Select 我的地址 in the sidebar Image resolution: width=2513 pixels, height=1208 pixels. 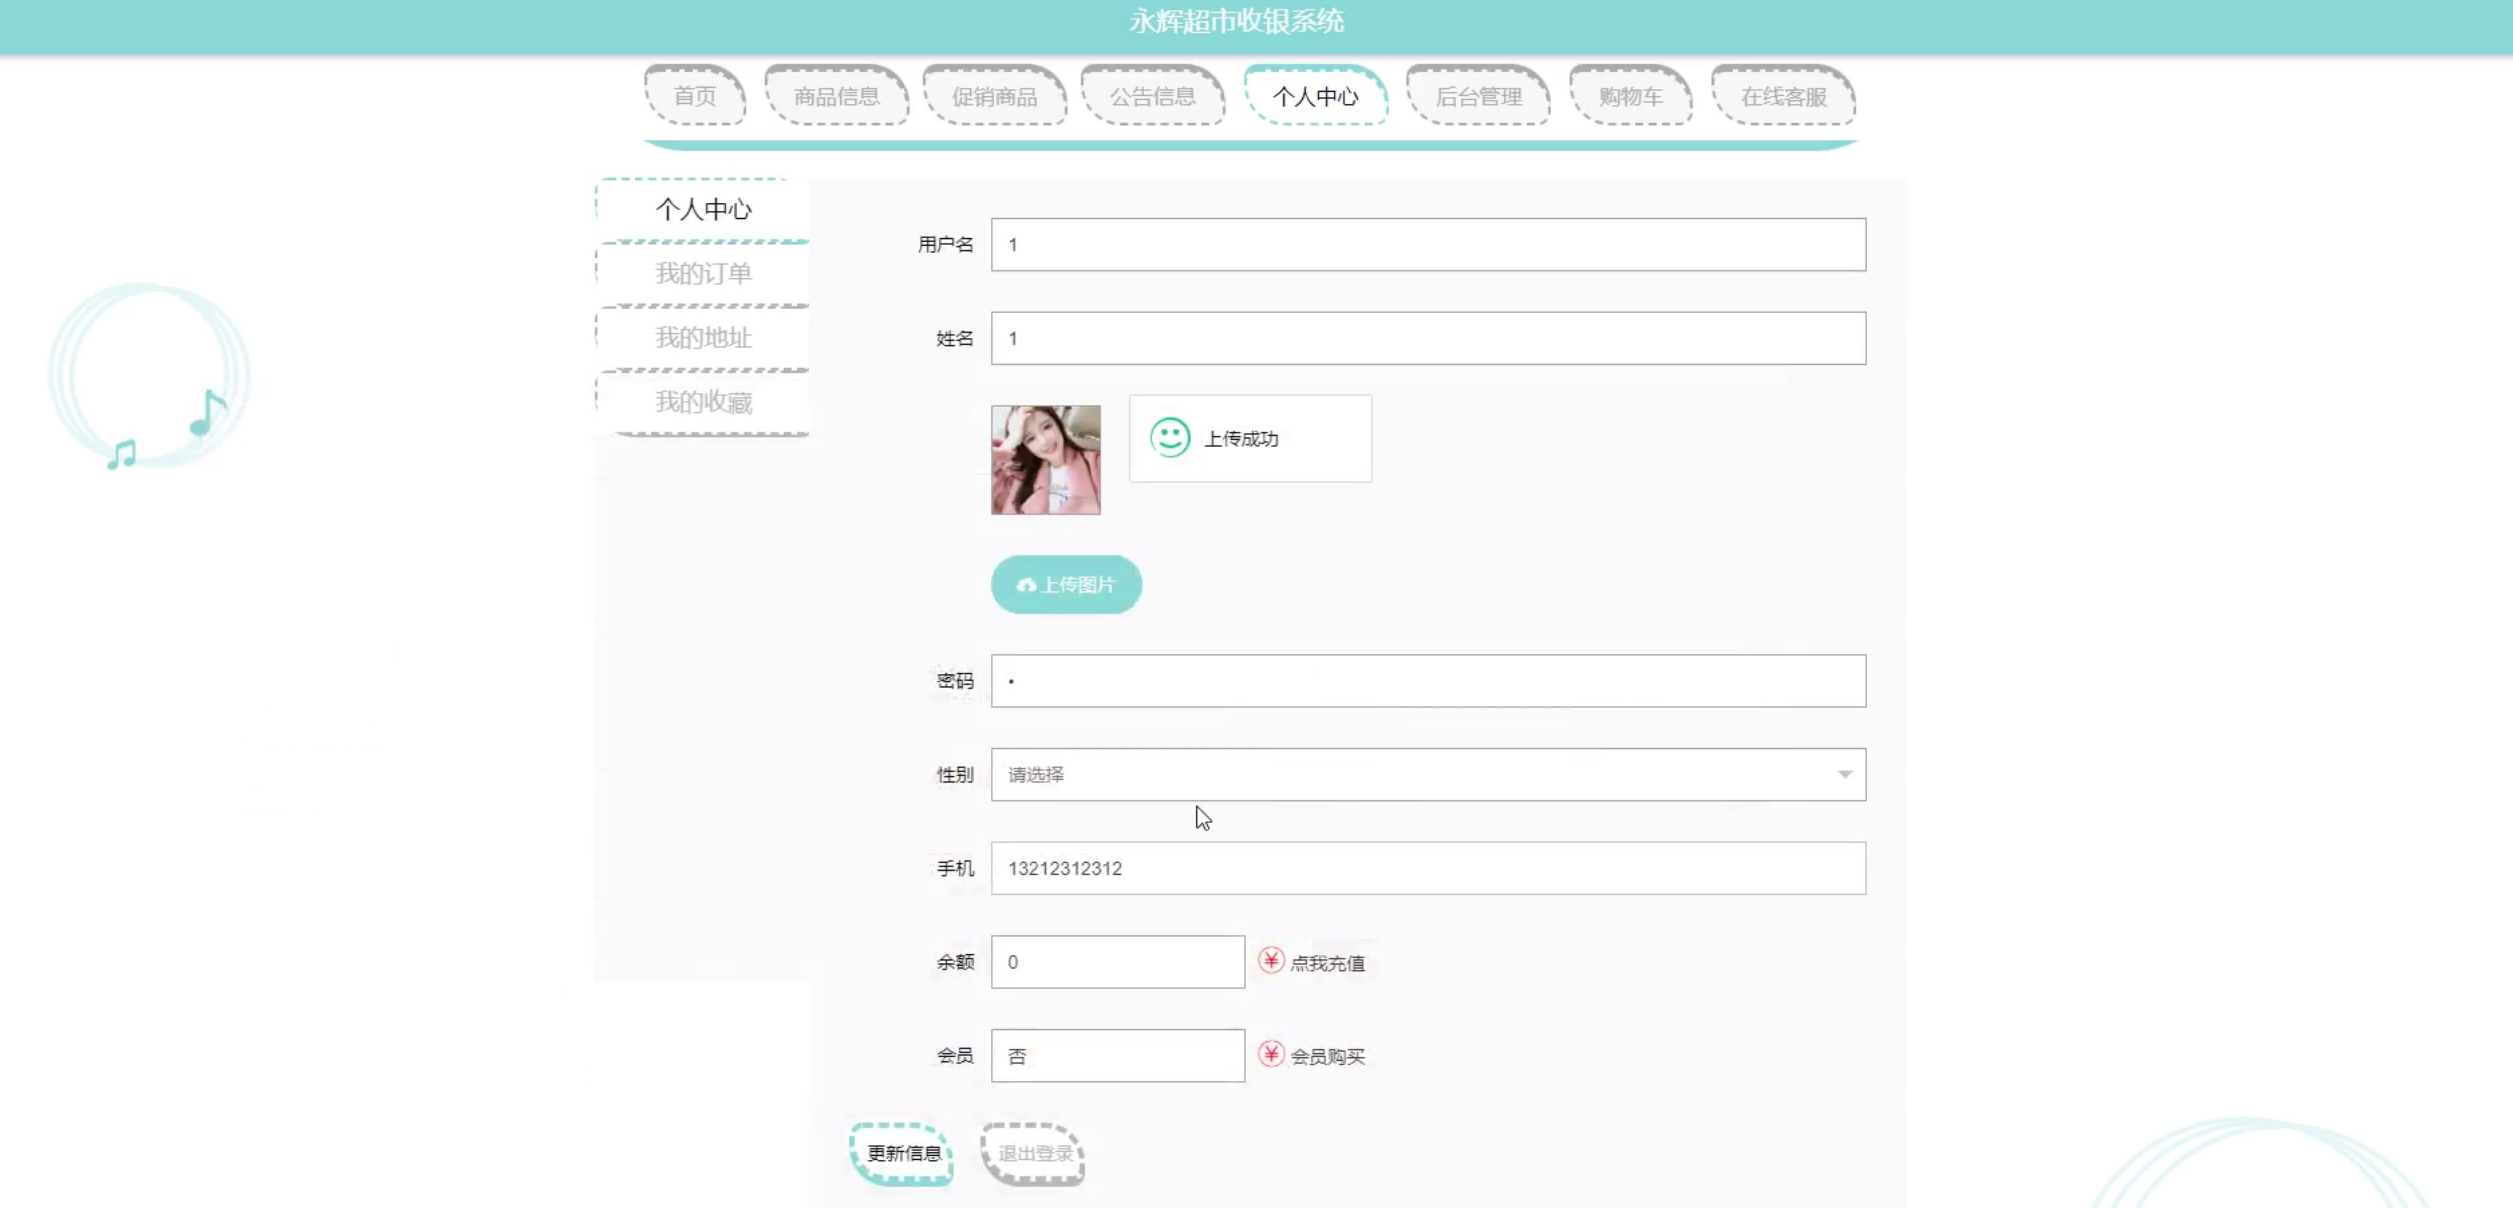coord(703,338)
